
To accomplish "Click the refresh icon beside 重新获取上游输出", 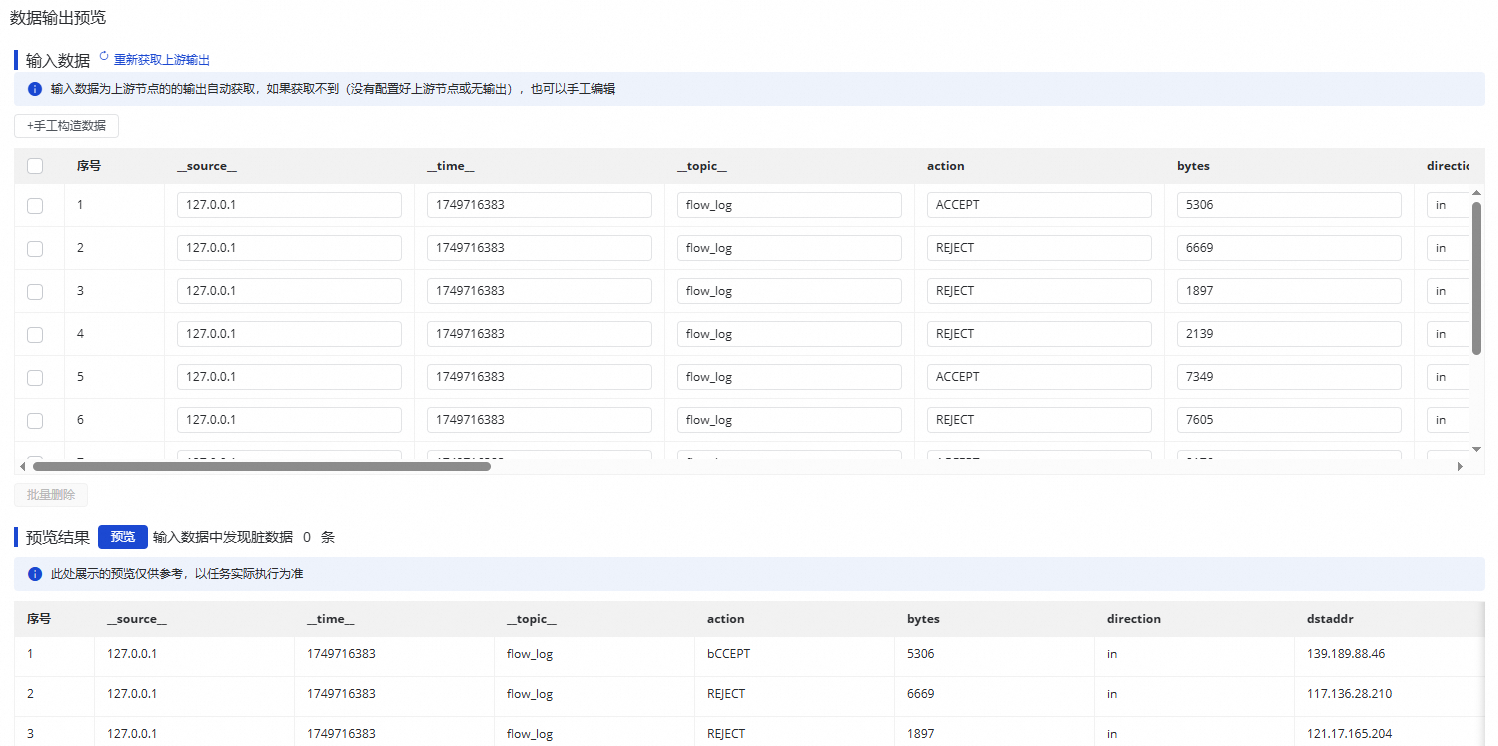I will pyautogui.click(x=104, y=59).
